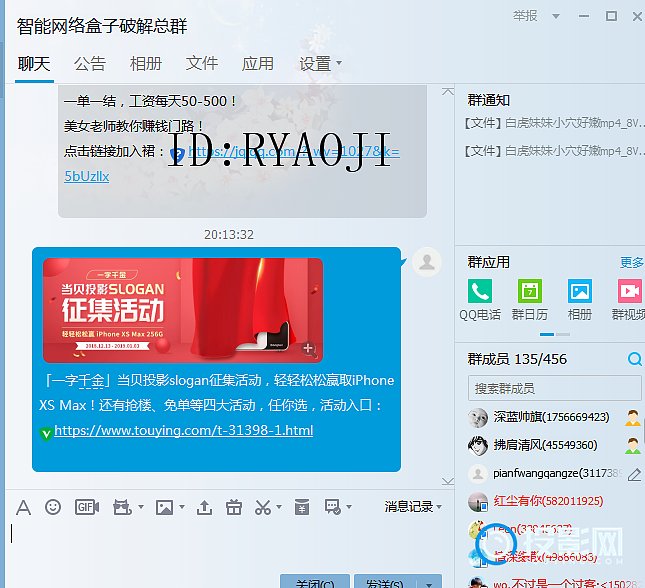
Task: Expand the picture insert options arrow
Action: 182,507
